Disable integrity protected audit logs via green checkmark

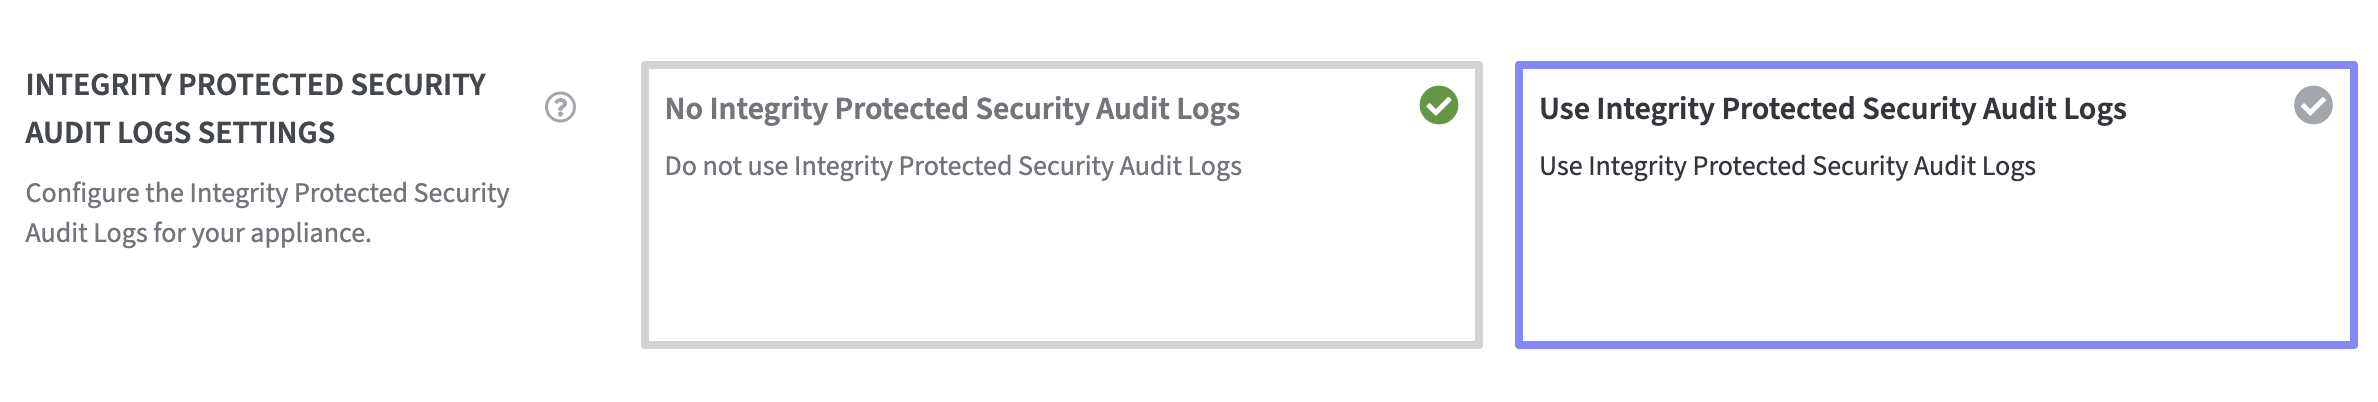[1438, 105]
